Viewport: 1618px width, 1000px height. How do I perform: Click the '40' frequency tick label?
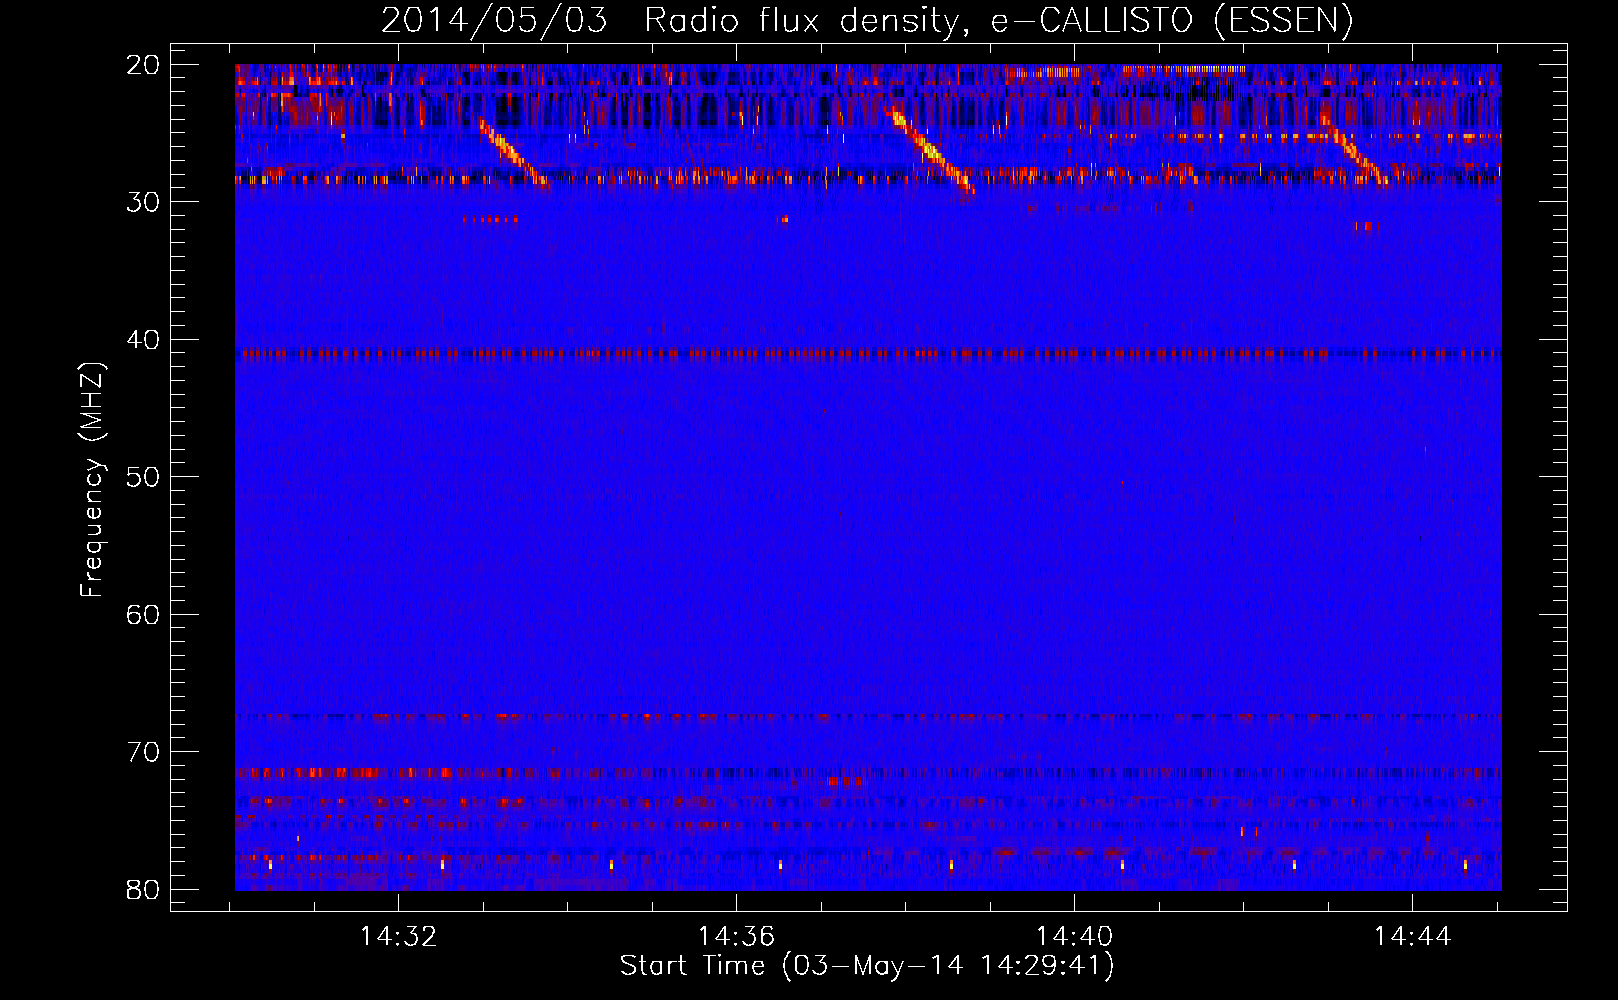click(144, 340)
